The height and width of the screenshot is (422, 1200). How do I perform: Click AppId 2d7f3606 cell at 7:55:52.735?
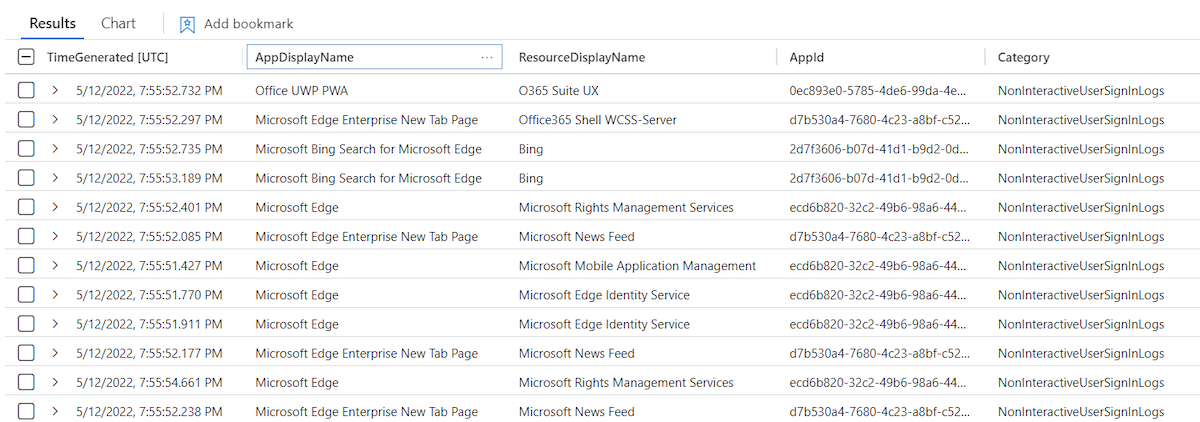(878, 149)
